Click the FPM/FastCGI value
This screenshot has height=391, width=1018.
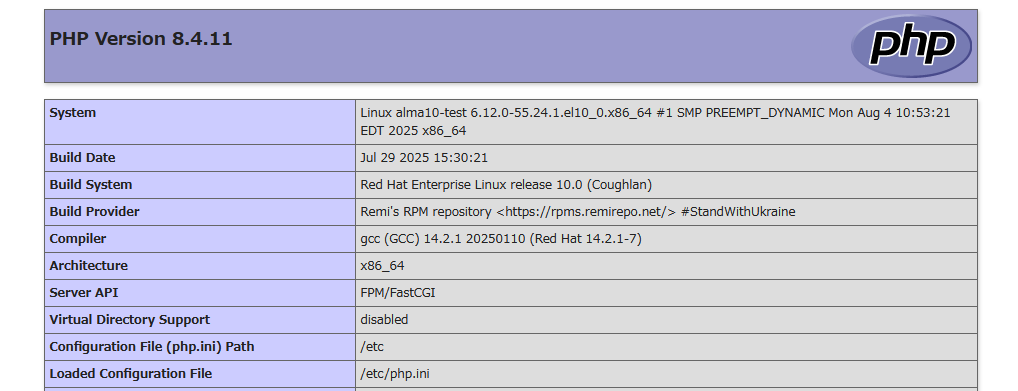[398, 293]
